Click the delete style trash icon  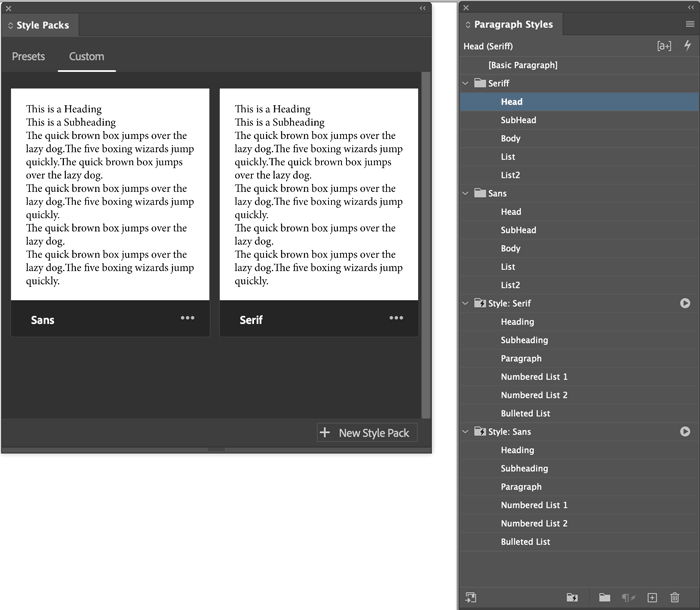pos(675,597)
